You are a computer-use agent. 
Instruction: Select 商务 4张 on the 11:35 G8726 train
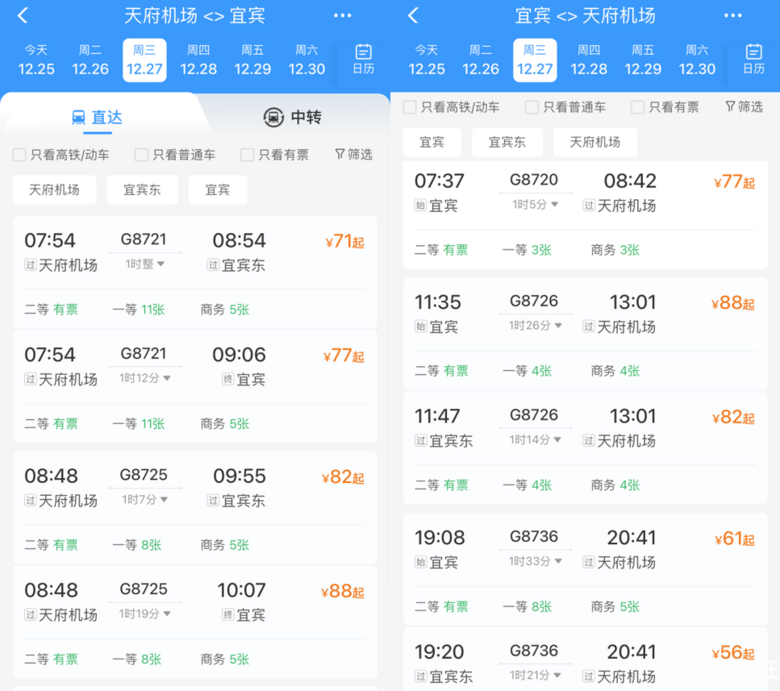click(615, 371)
